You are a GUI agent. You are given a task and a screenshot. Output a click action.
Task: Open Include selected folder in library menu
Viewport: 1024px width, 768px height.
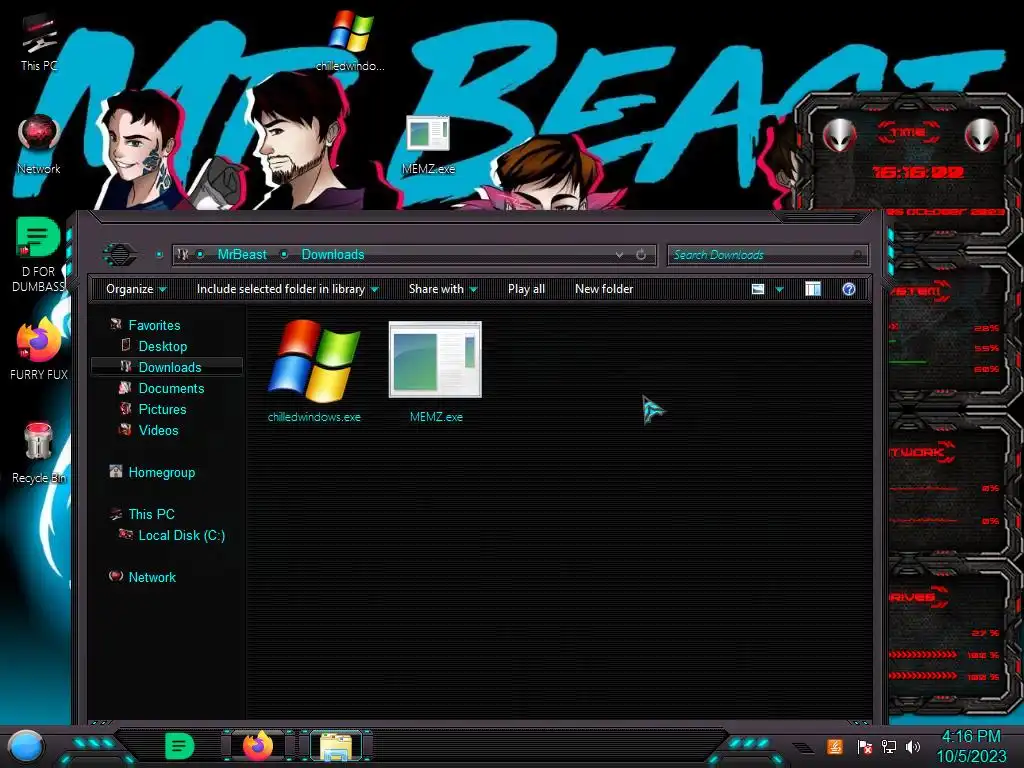[287, 289]
